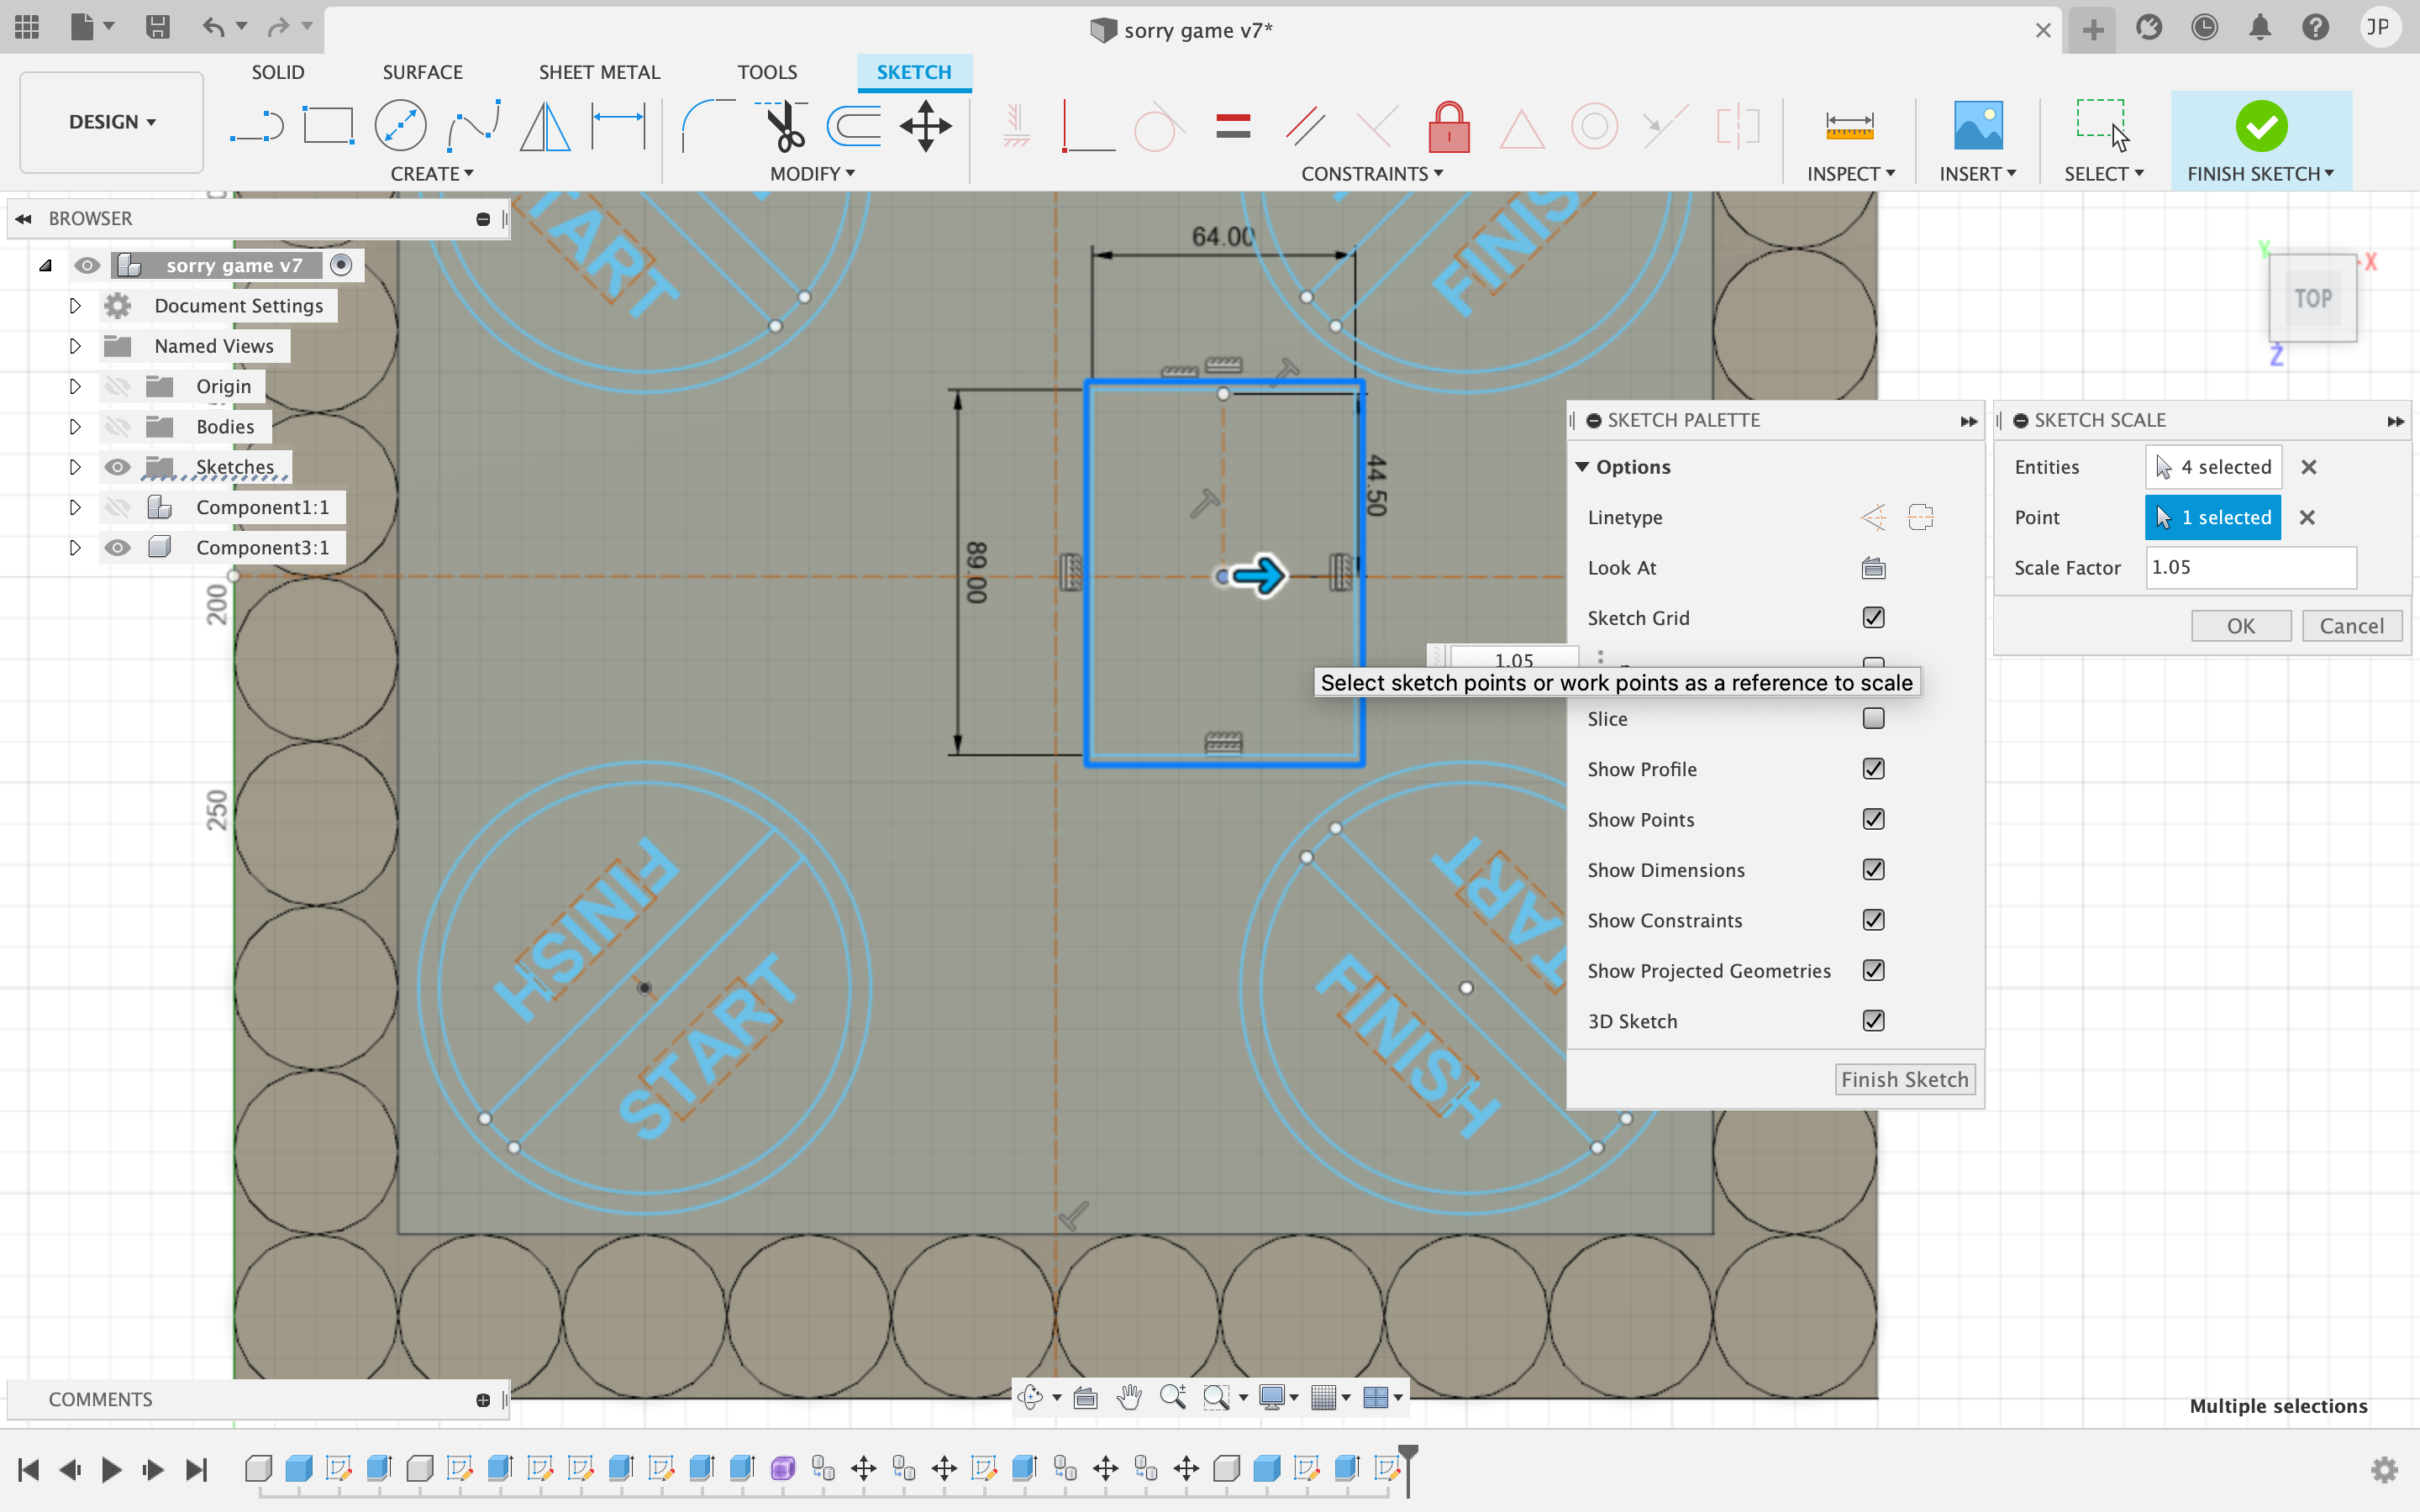Switch to the SURFACE tab
Screen dimensions: 2420x1512
[x=422, y=72]
